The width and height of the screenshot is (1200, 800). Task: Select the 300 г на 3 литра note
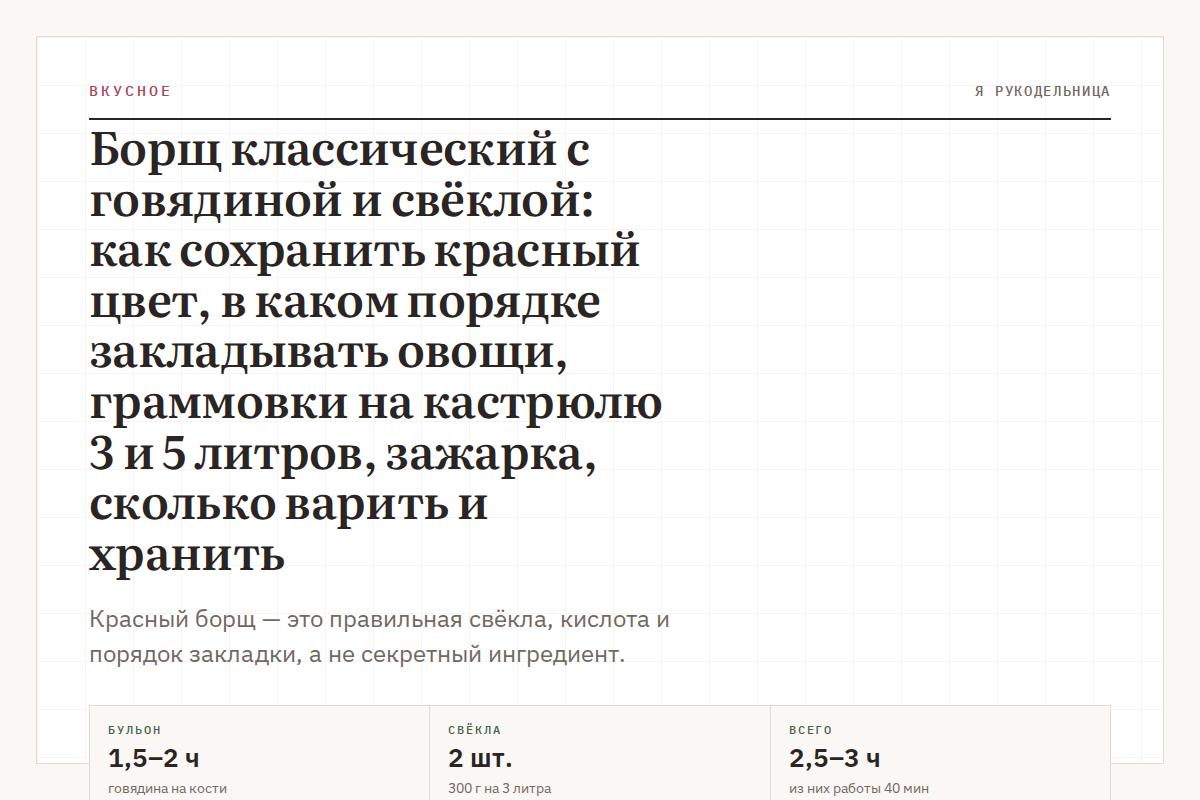point(499,788)
